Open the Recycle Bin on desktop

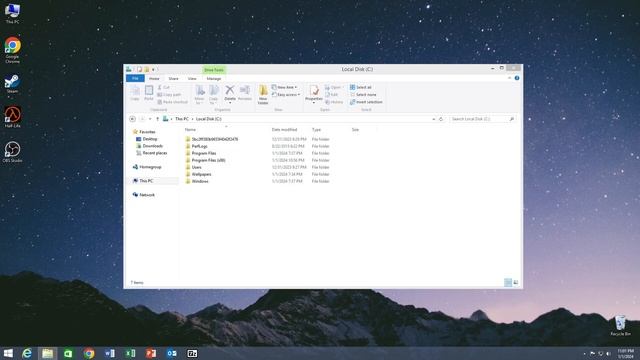tap(620, 326)
